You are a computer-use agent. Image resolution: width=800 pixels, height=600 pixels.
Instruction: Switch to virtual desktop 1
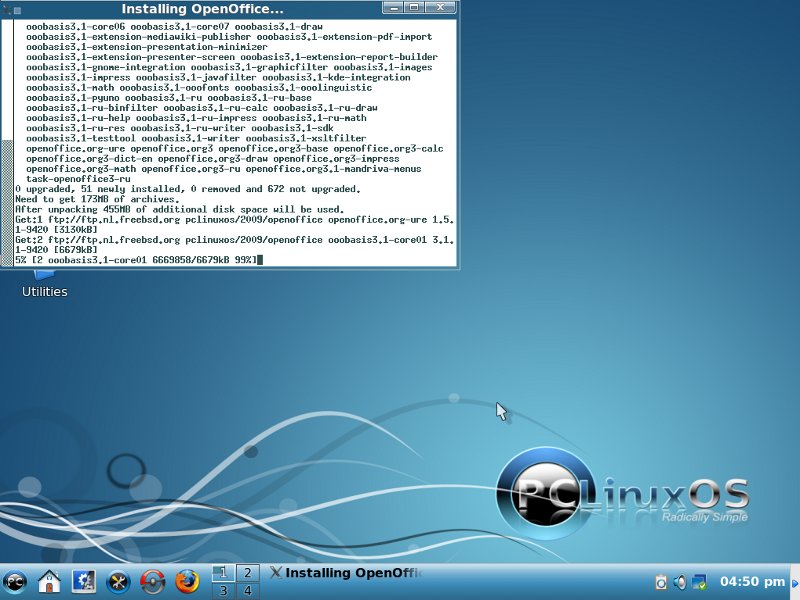tap(223, 573)
